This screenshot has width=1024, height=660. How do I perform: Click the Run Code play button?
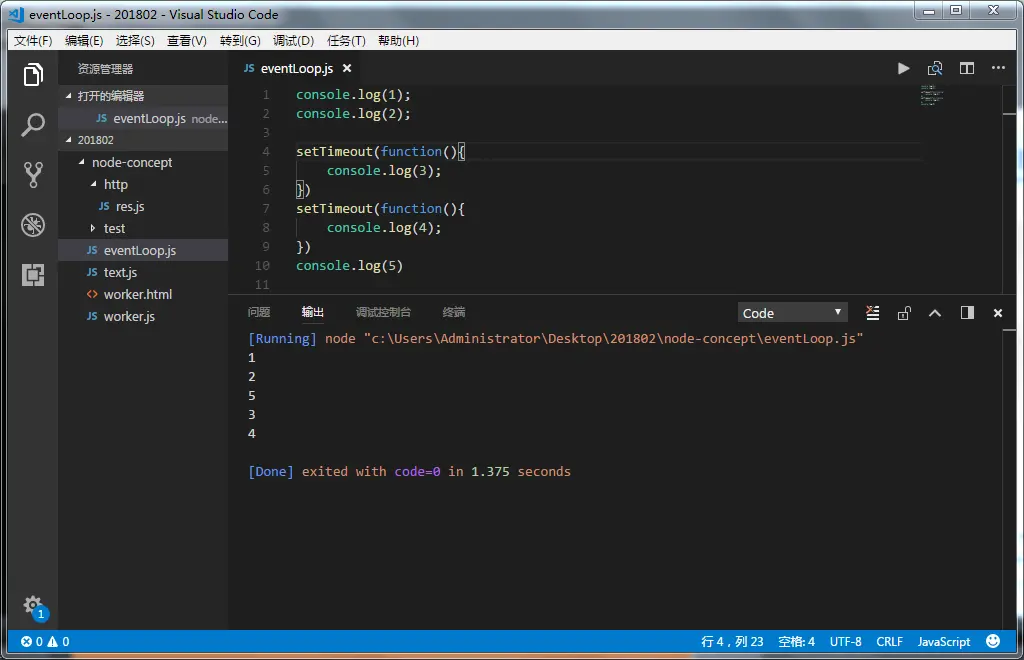coord(903,69)
